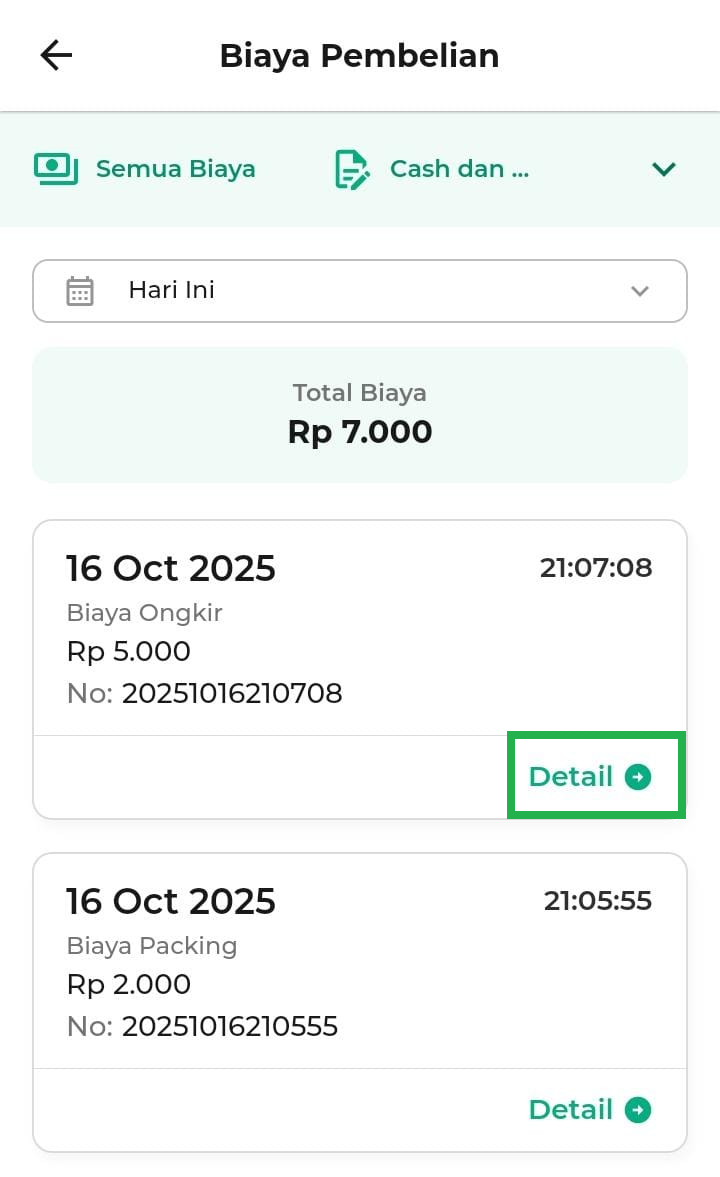720x1177 pixels.
Task: Click the date field's dropdown arrow
Action: 640,291
